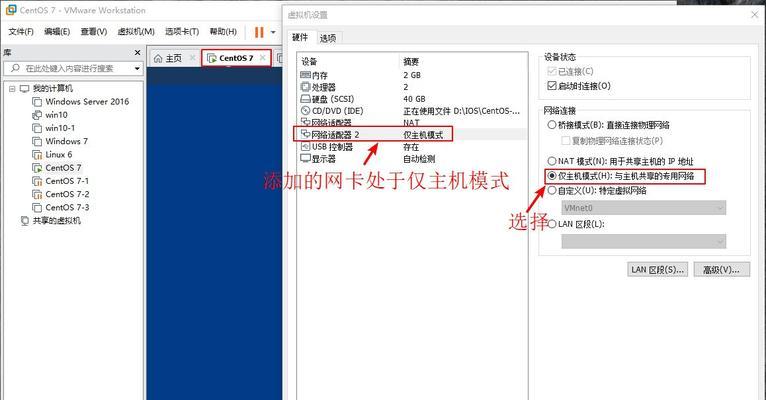Select the 仅主机模式 summary cell
Viewport: 766px width, 400px height.
point(423,134)
